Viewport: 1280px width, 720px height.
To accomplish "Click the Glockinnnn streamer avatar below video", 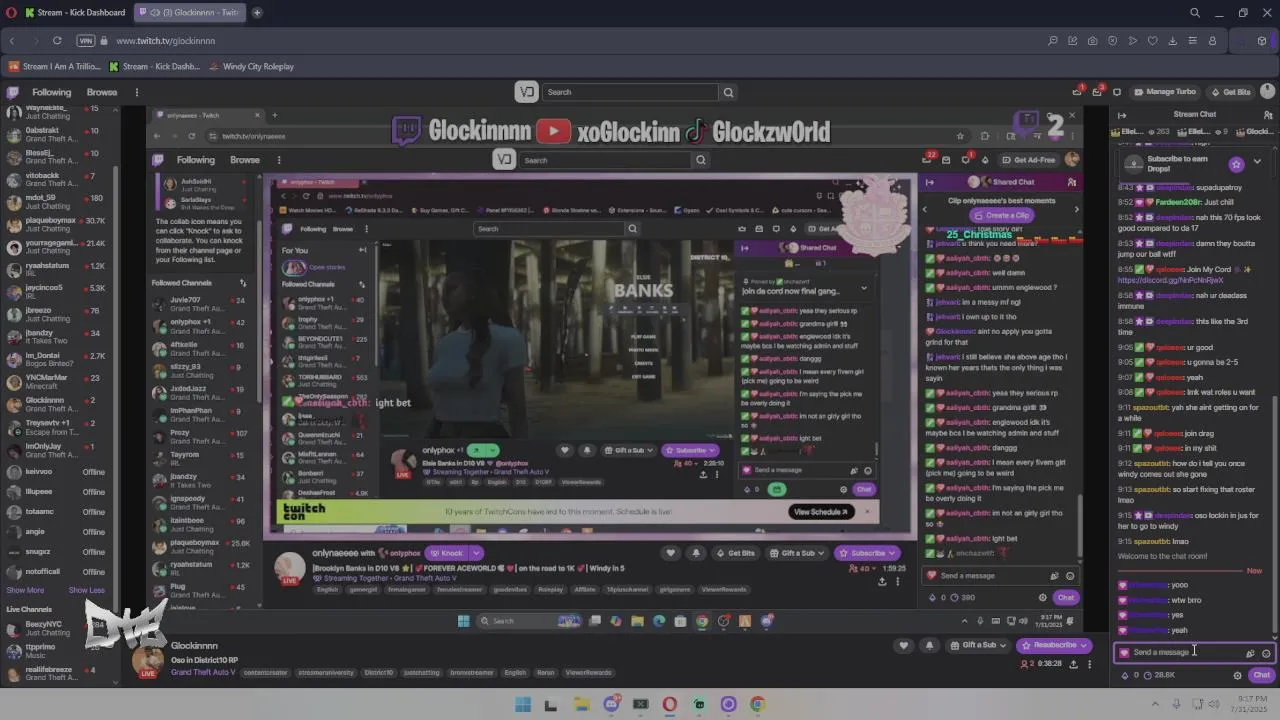I will (148, 659).
